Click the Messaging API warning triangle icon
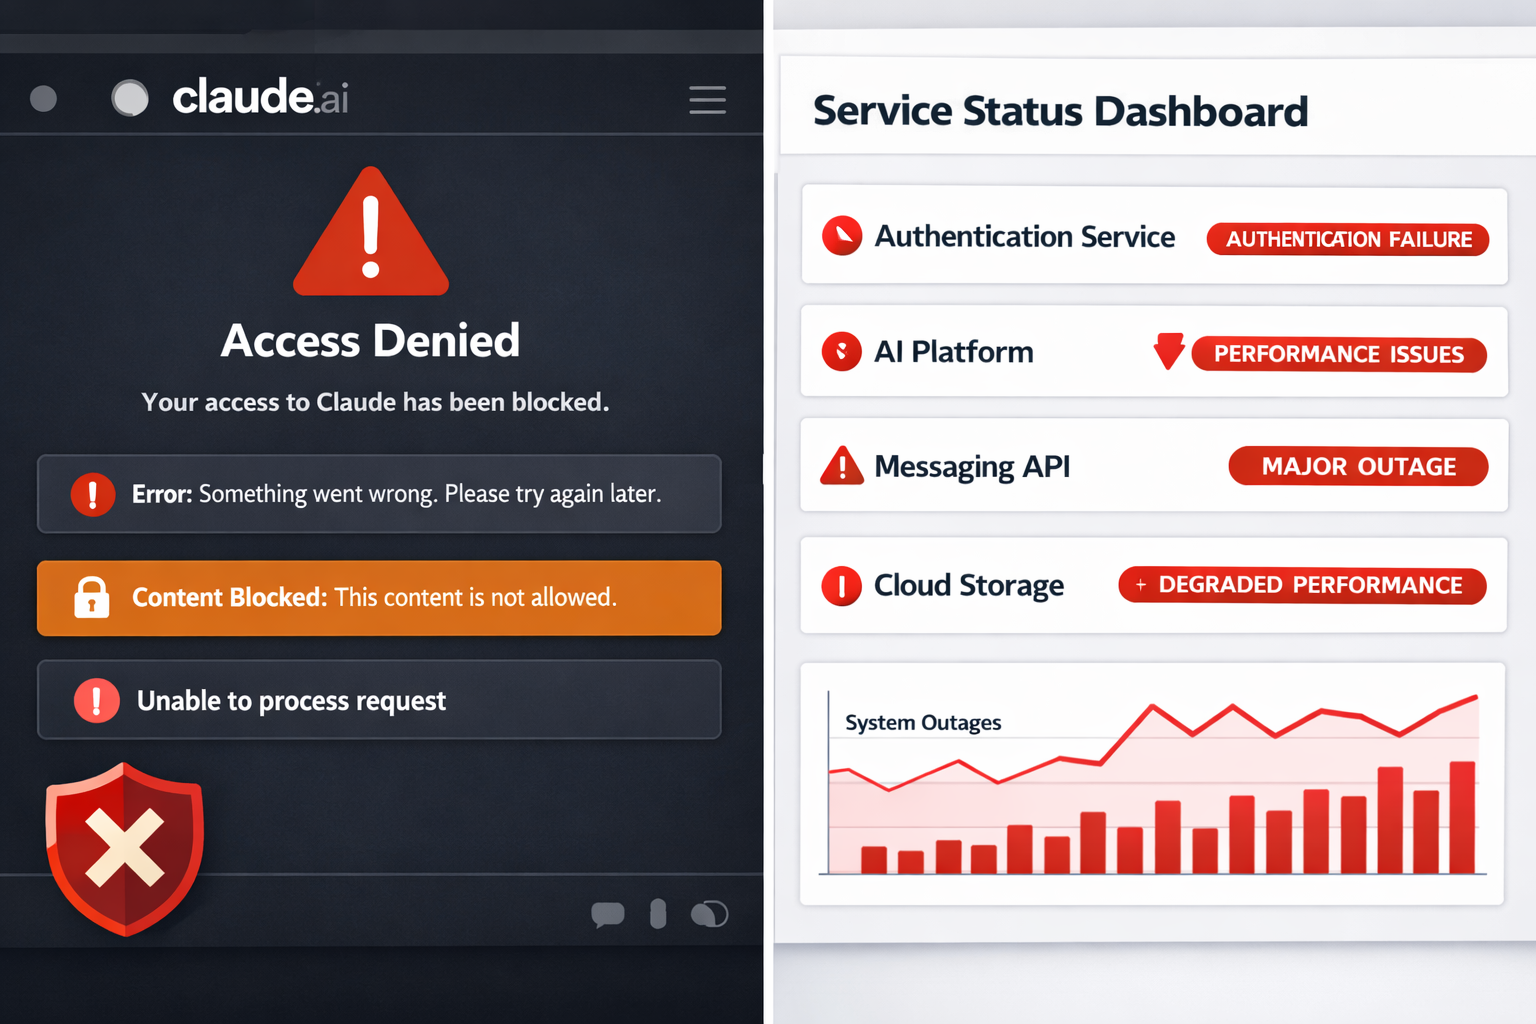This screenshot has width=1536, height=1024. click(x=842, y=466)
